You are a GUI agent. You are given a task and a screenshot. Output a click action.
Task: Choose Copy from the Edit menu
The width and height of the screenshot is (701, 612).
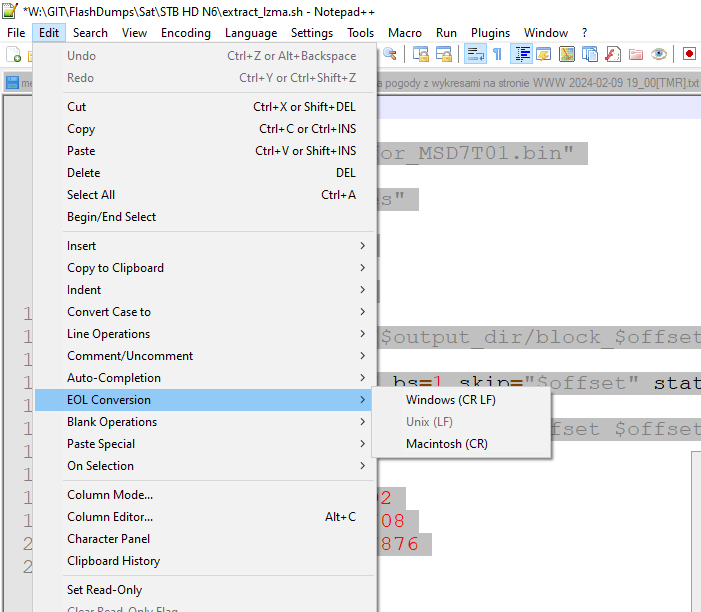(205, 129)
